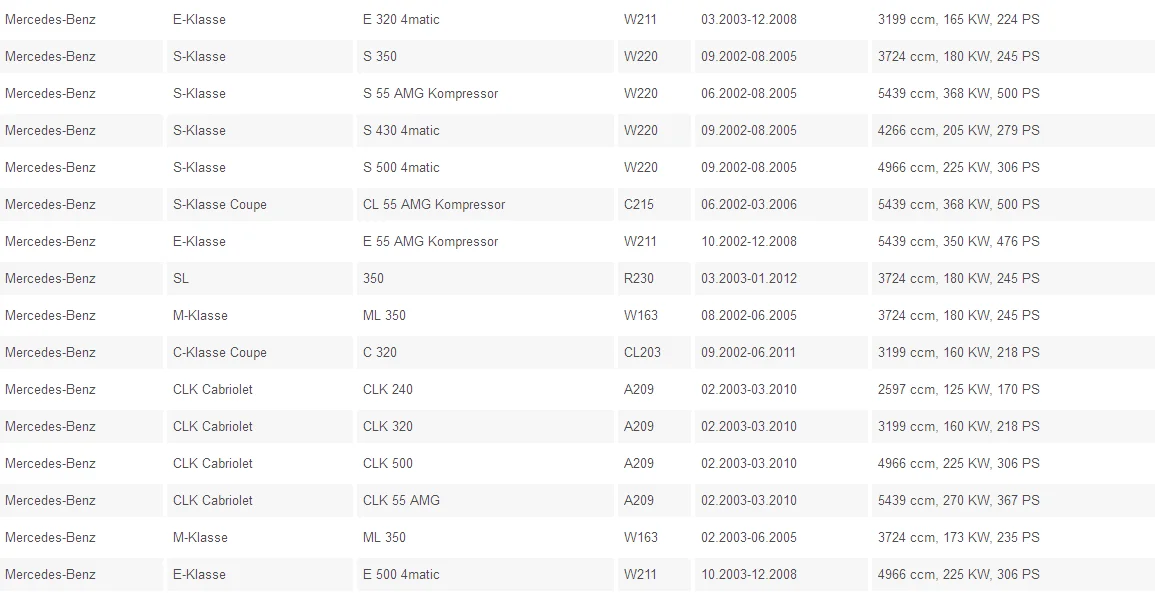Click the CL203 chassis code
The width and height of the screenshot is (1155, 593).
642,352
